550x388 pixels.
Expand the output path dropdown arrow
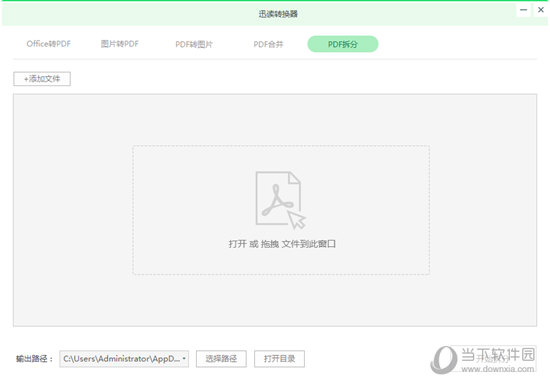tap(184, 359)
